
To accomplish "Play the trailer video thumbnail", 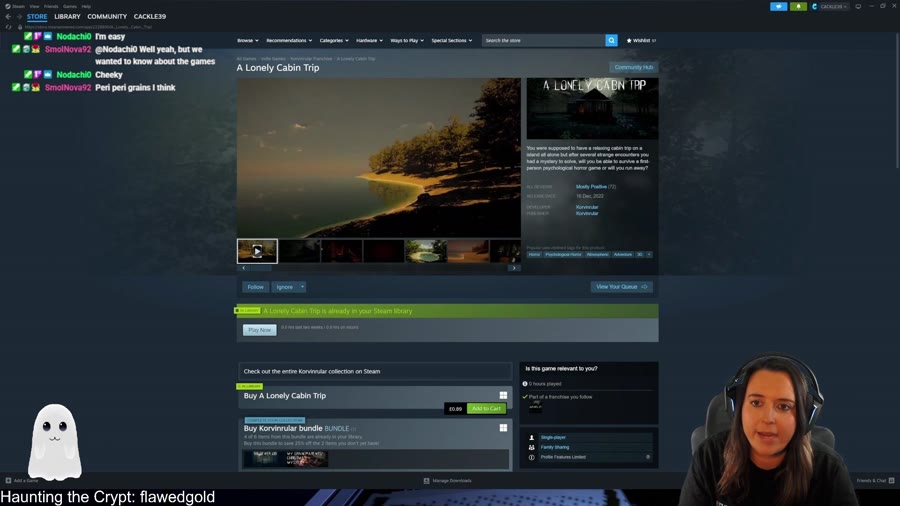I will pos(257,251).
